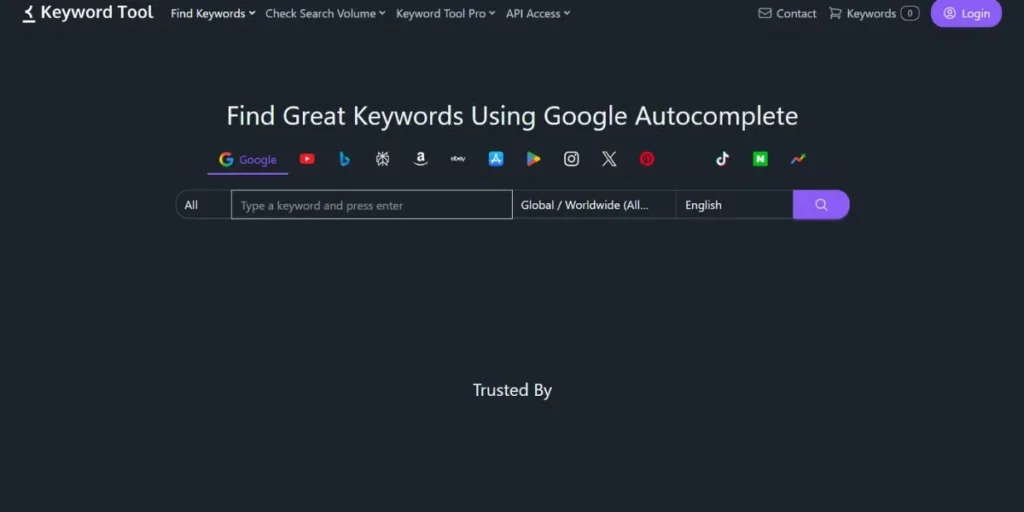Open the All search type dropdown
Viewport: 1024px width, 512px height.
[203, 204]
